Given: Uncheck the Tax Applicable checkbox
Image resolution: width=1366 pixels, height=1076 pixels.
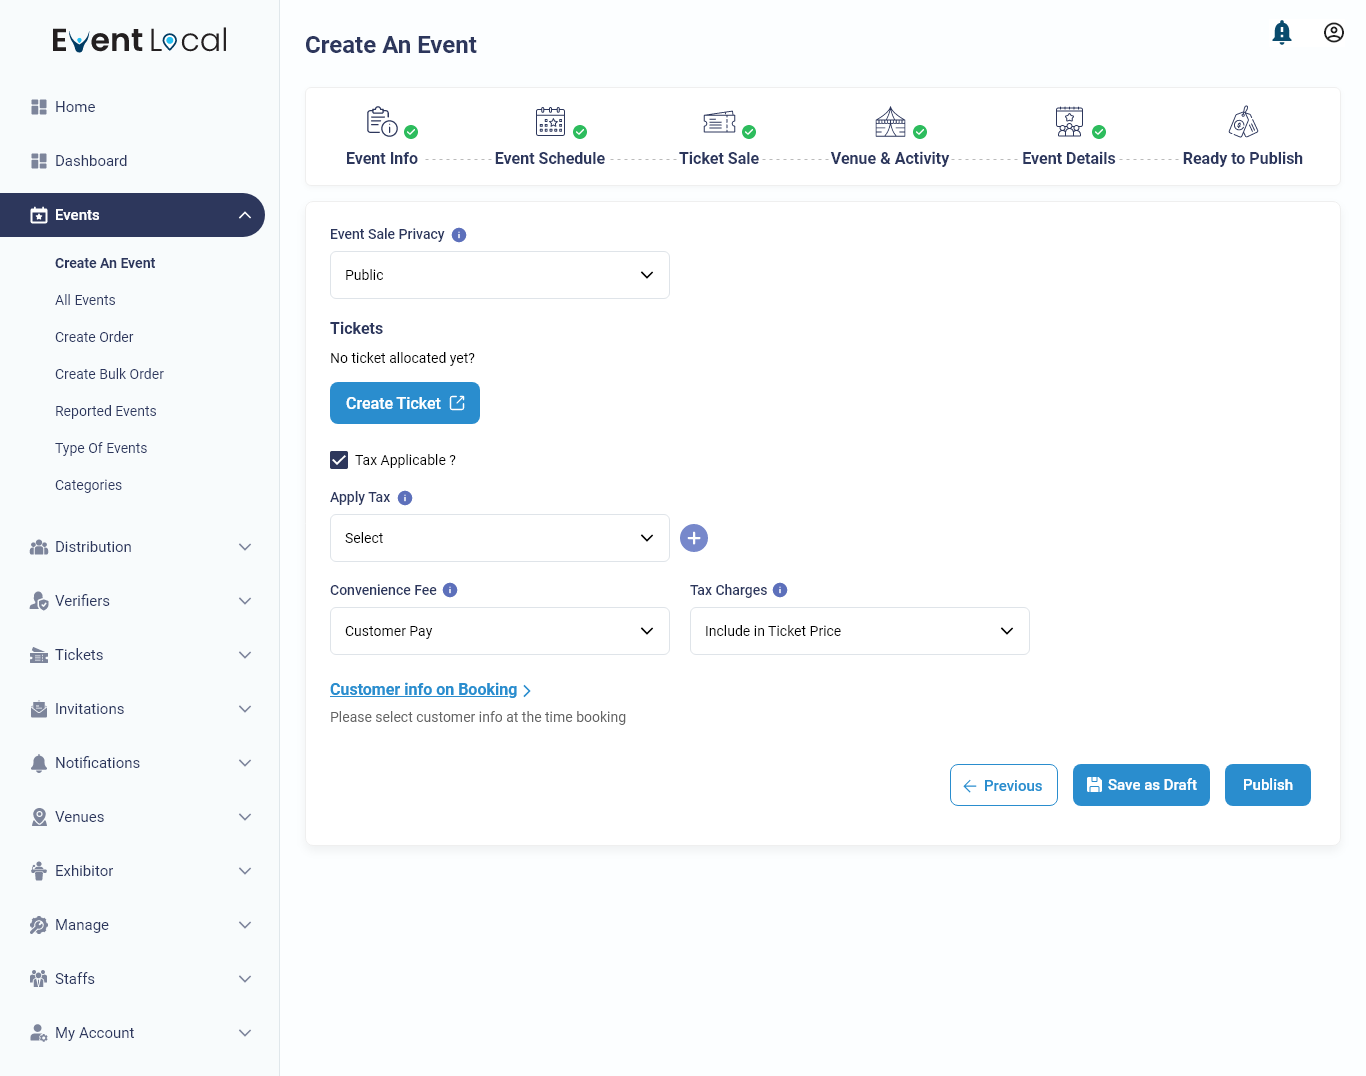Looking at the screenshot, I should (x=338, y=459).
